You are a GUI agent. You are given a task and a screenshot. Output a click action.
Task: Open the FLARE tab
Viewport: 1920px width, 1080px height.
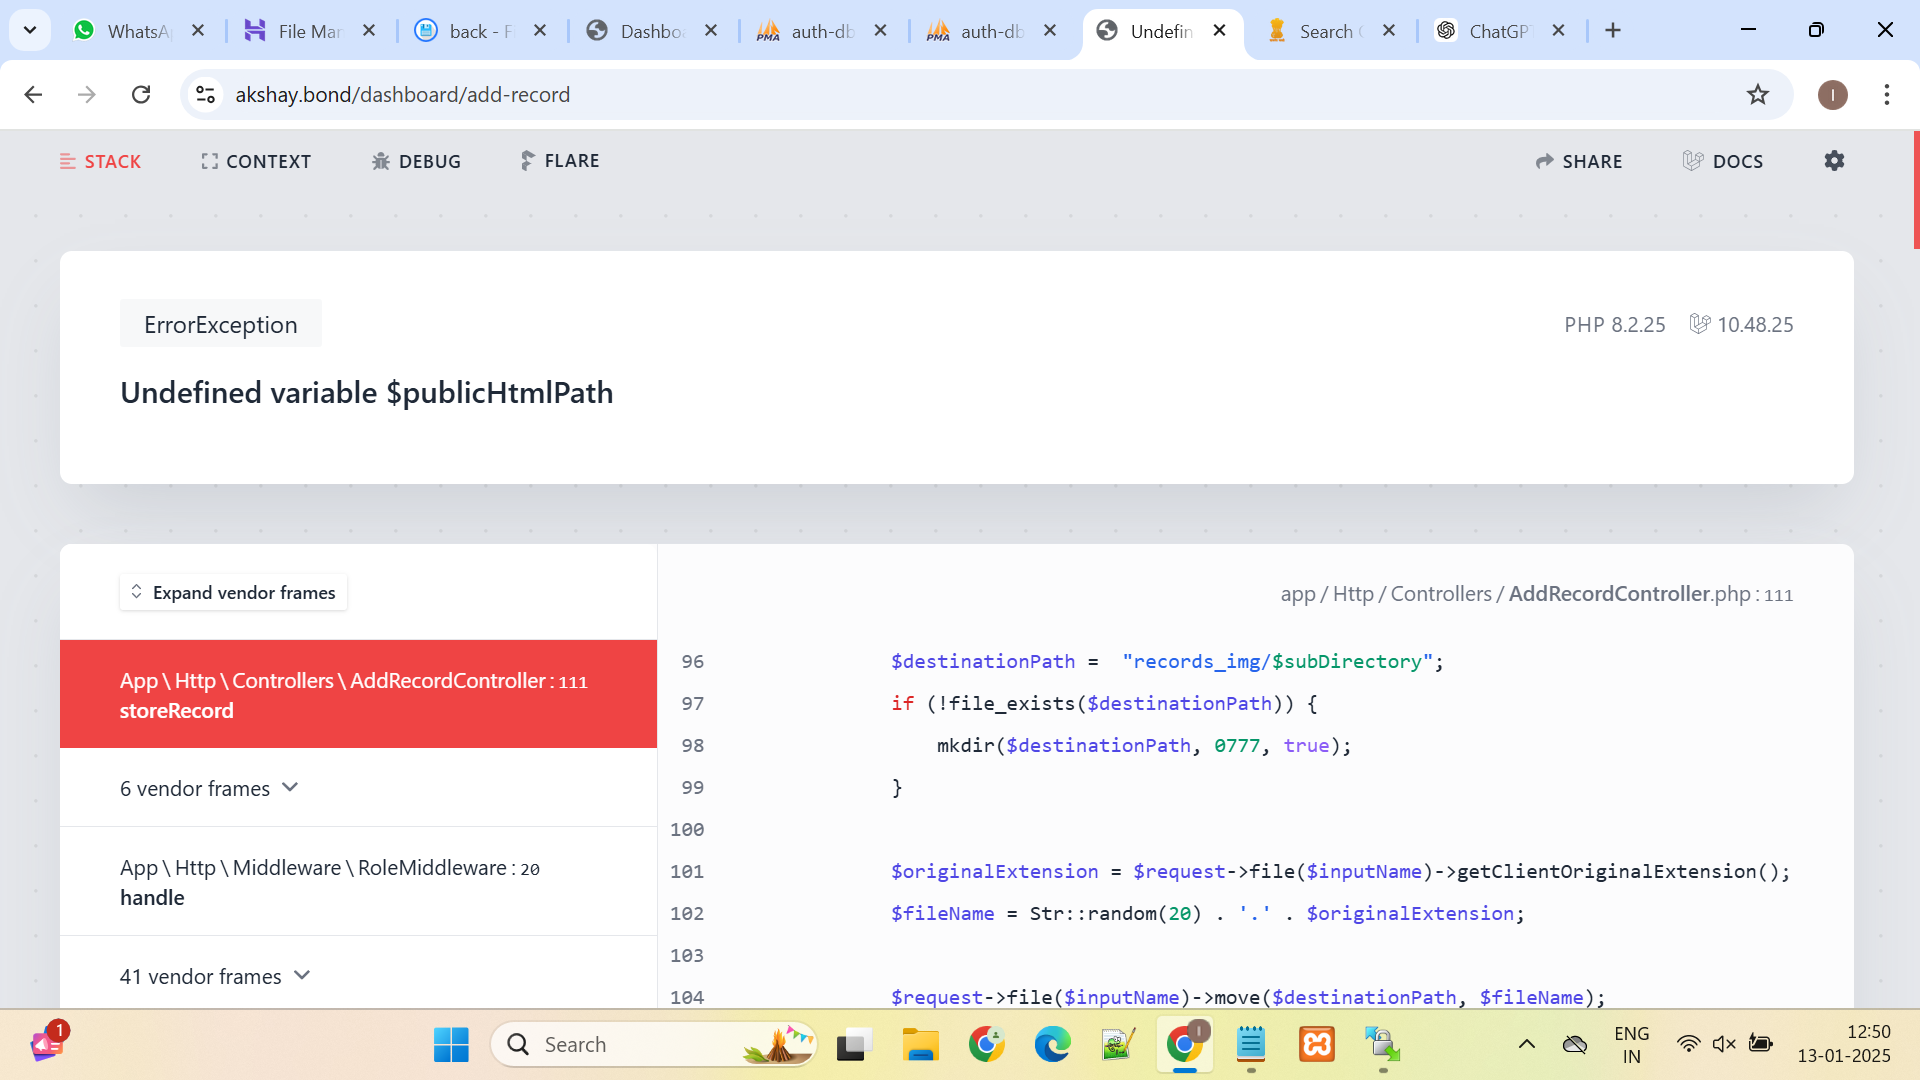(x=560, y=161)
